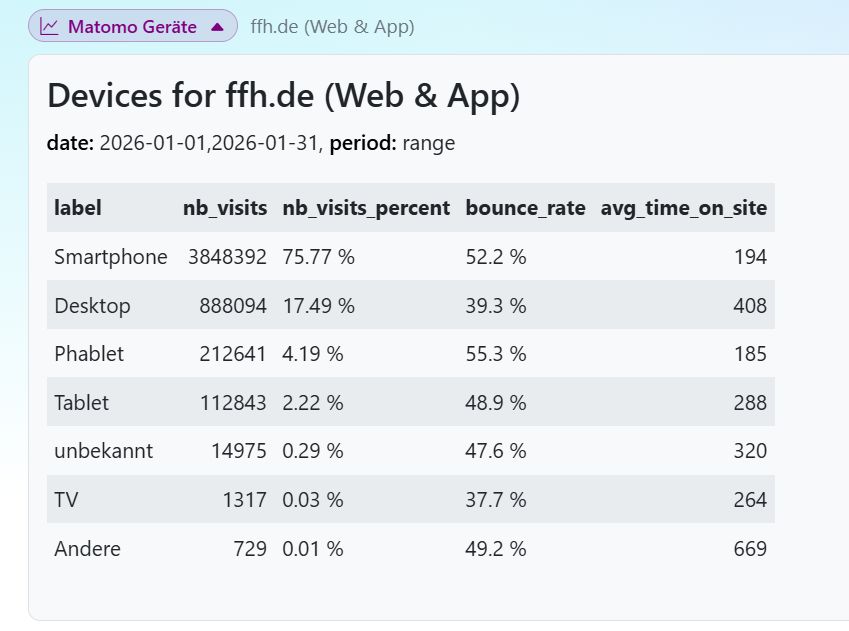Click the date range text 2026-01-01,2026-01-31

210,143
